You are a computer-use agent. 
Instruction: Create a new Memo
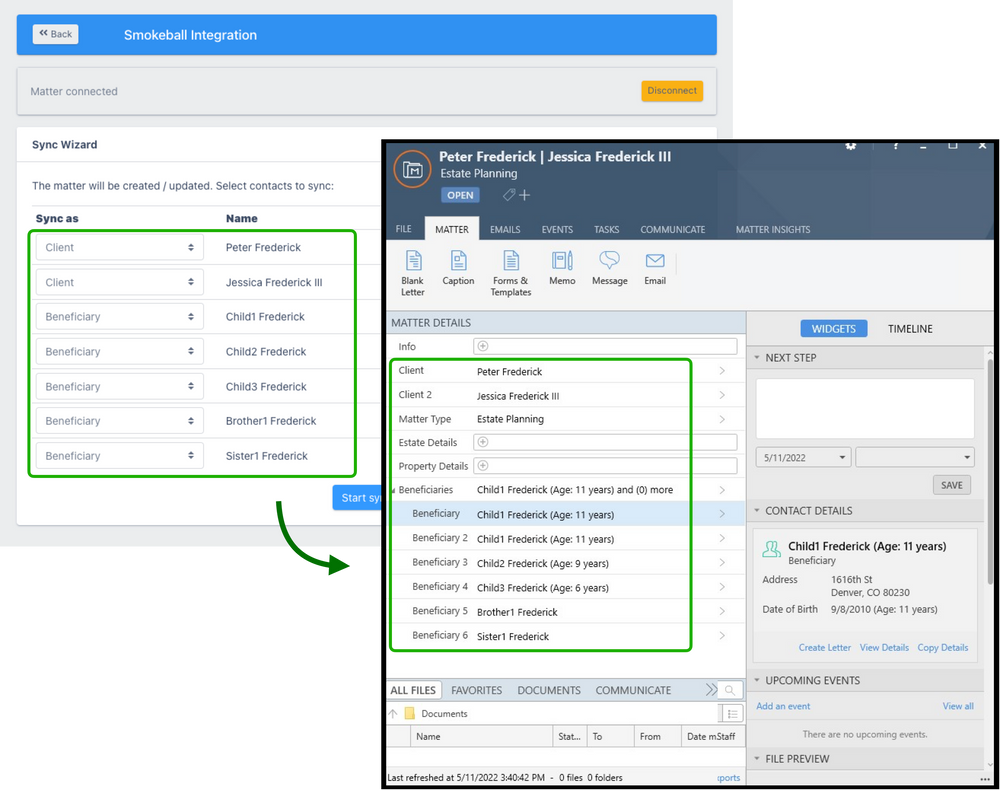point(562,267)
